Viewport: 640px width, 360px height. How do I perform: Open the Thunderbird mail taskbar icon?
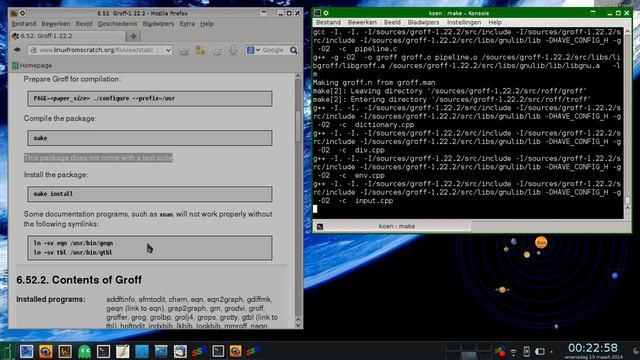coord(180,351)
